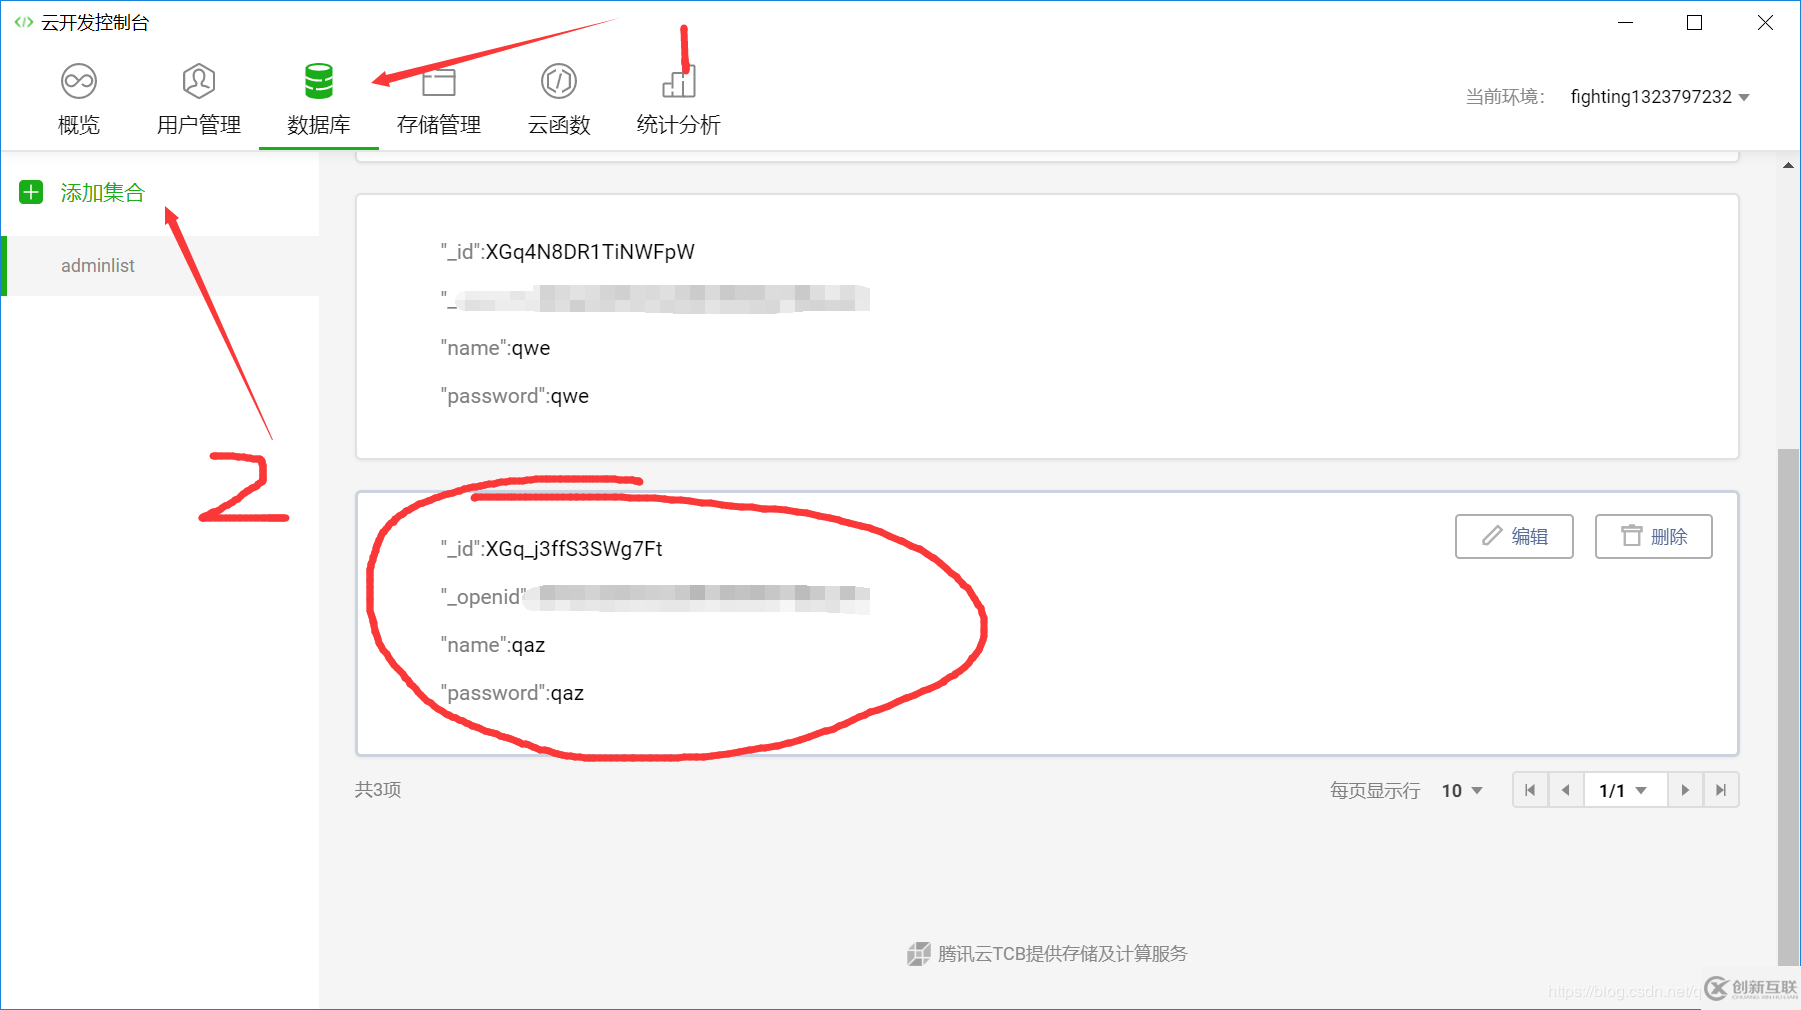Click the previous page arrow icon
The width and height of the screenshot is (1801, 1010).
click(1565, 790)
